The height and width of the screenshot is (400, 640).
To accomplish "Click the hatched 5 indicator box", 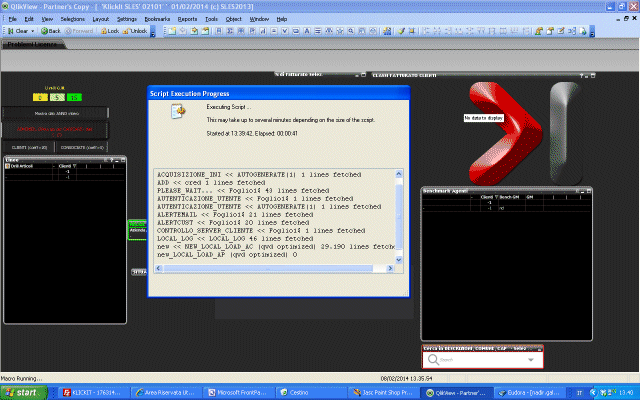I will [x=57, y=97].
